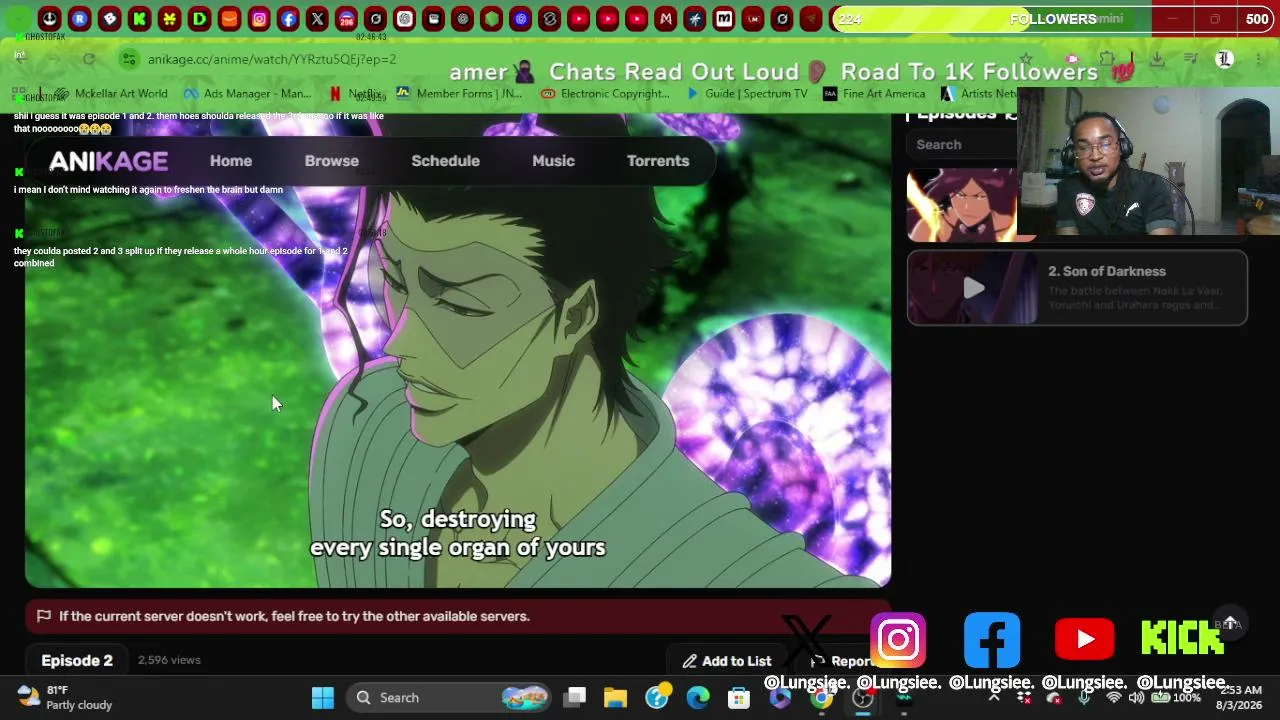The height and width of the screenshot is (720, 1280).
Task: Open Microsoft Edge from the taskbar
Action: [698, 698]
